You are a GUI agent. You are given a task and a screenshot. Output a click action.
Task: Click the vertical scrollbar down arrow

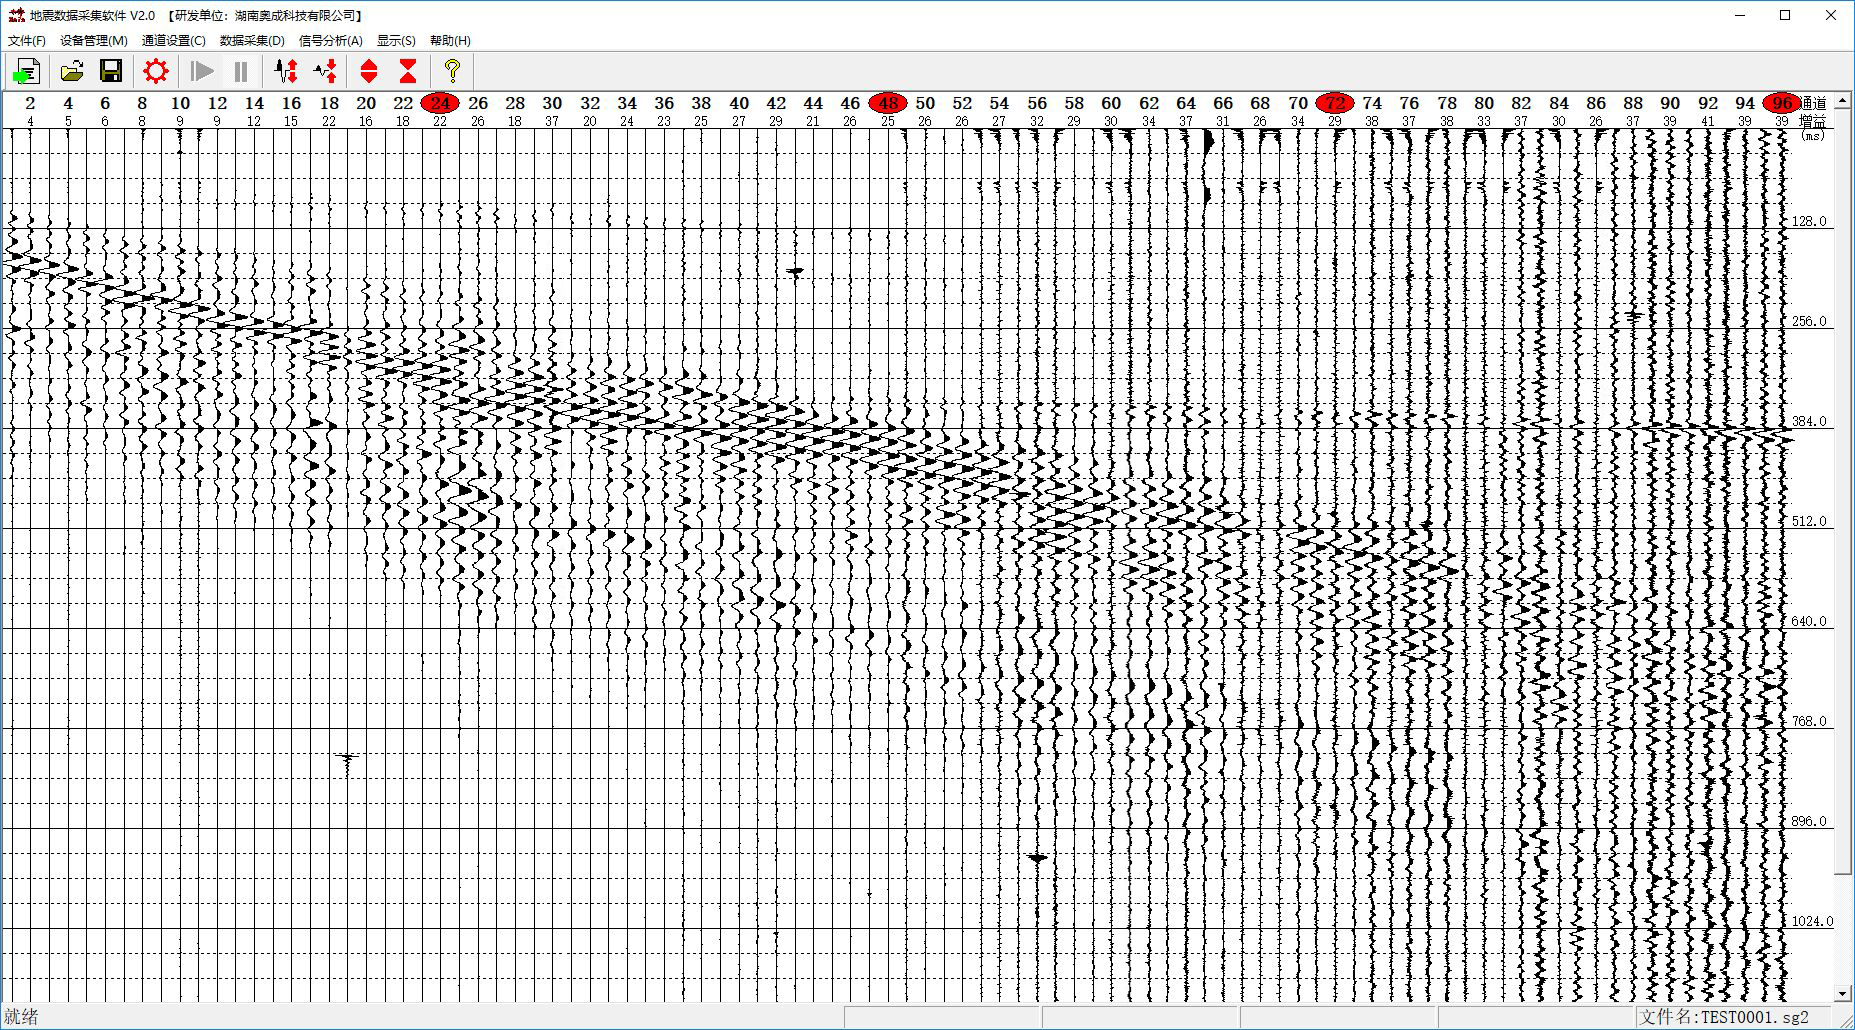click(x=1843, y=993)
